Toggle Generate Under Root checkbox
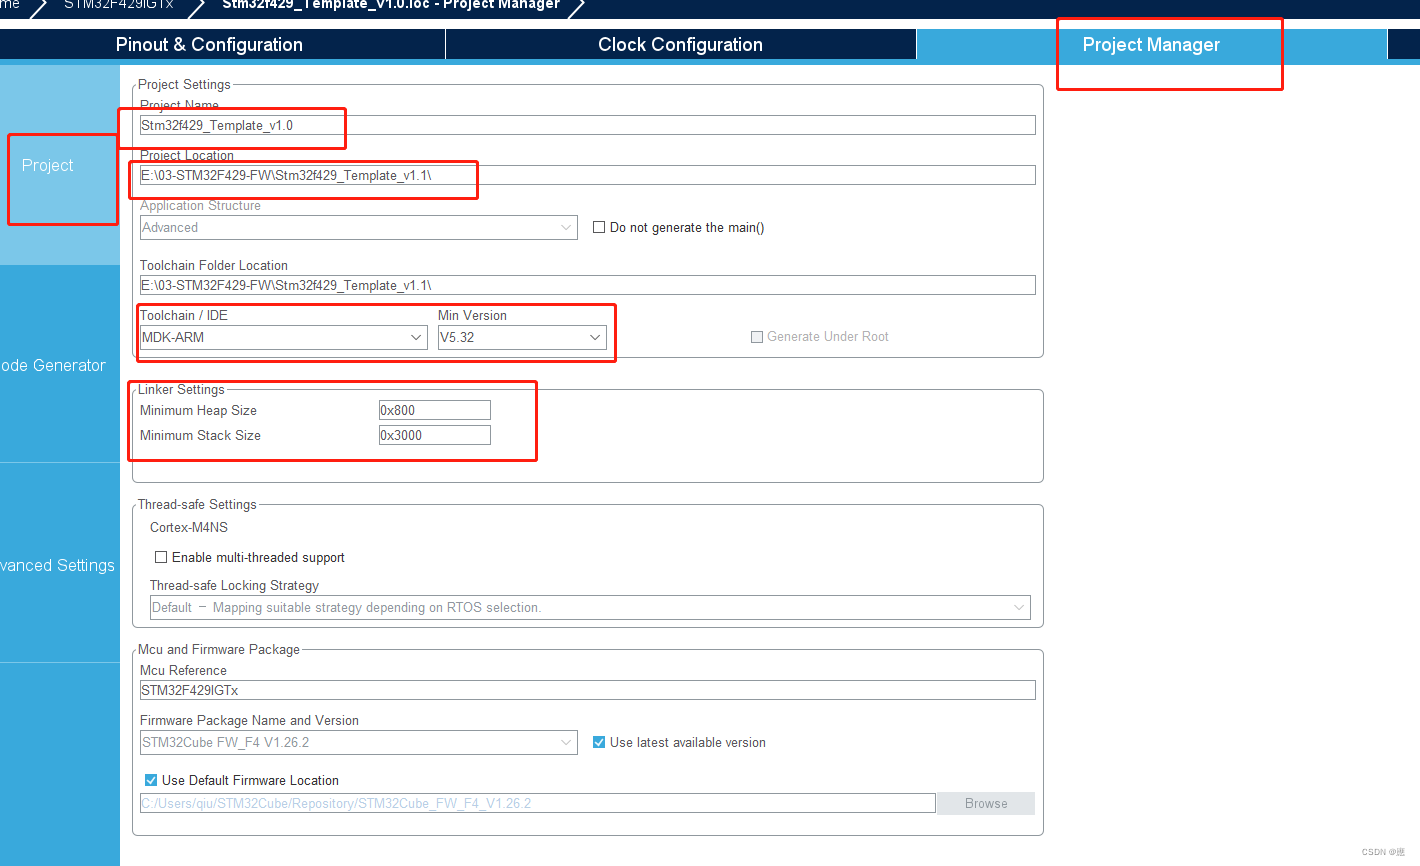Image resolution: width=1420 pixels, height=866 pixels. (x=757, y=337)
